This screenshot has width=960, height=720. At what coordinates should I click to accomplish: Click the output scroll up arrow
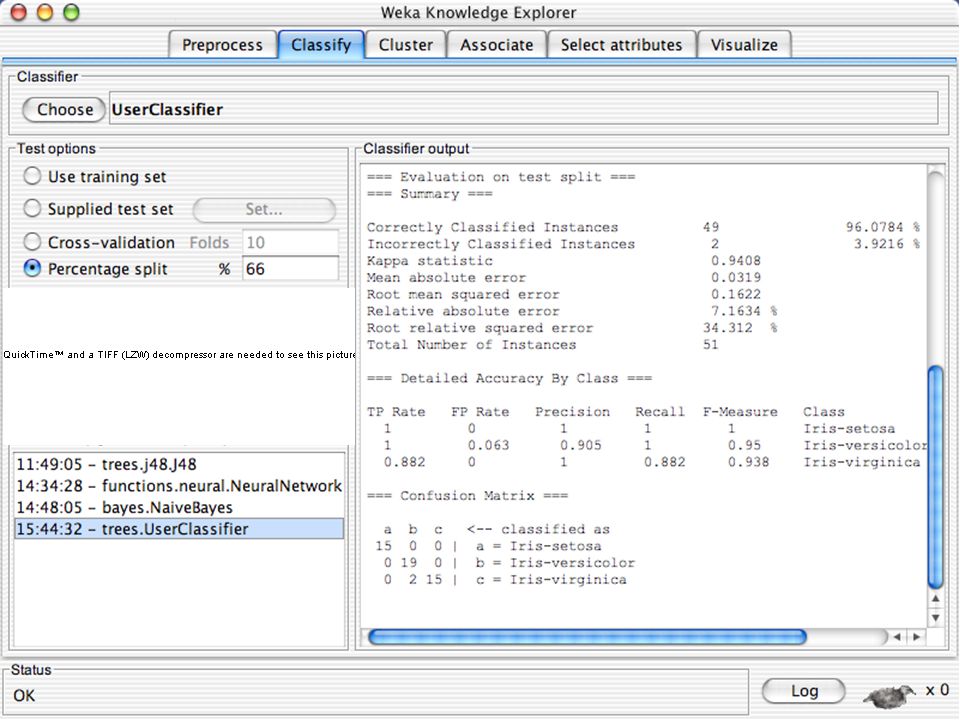[936, 598]
